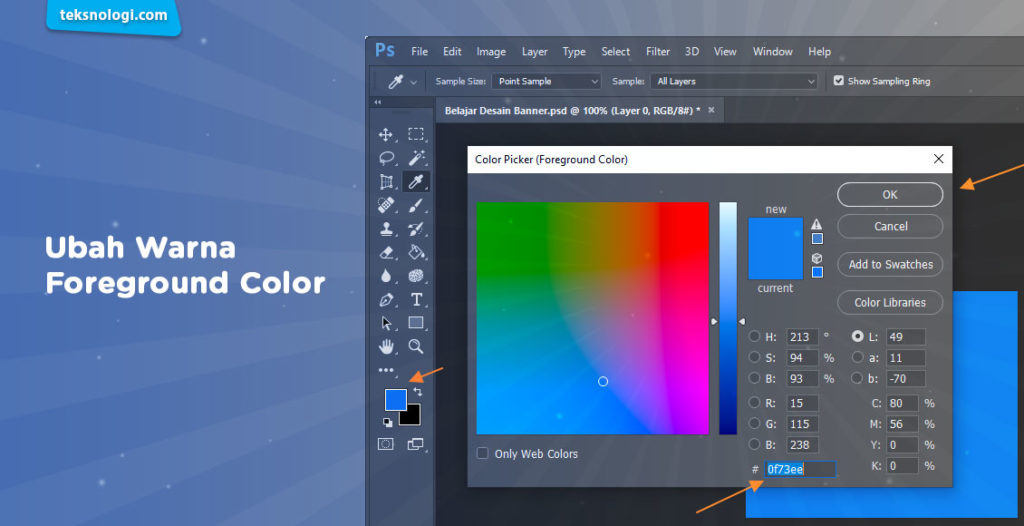Toggle Quick Mask mode
Image resolution: width=1024 pixels, height=526 pixels.
pyautogui.click(x=386, y=444)
